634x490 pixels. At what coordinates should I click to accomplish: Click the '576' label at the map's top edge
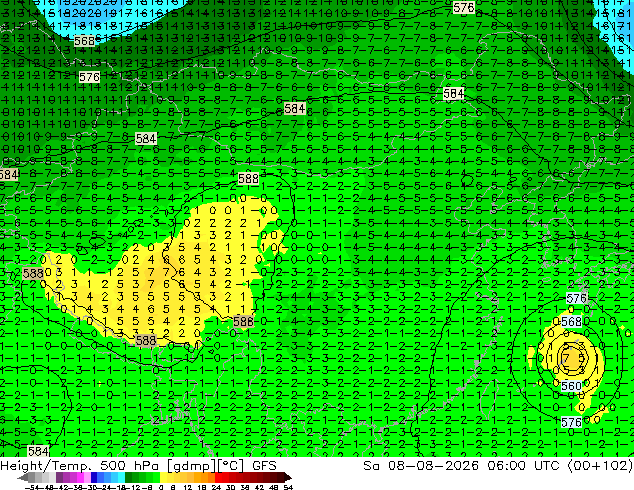click(463, 7)
